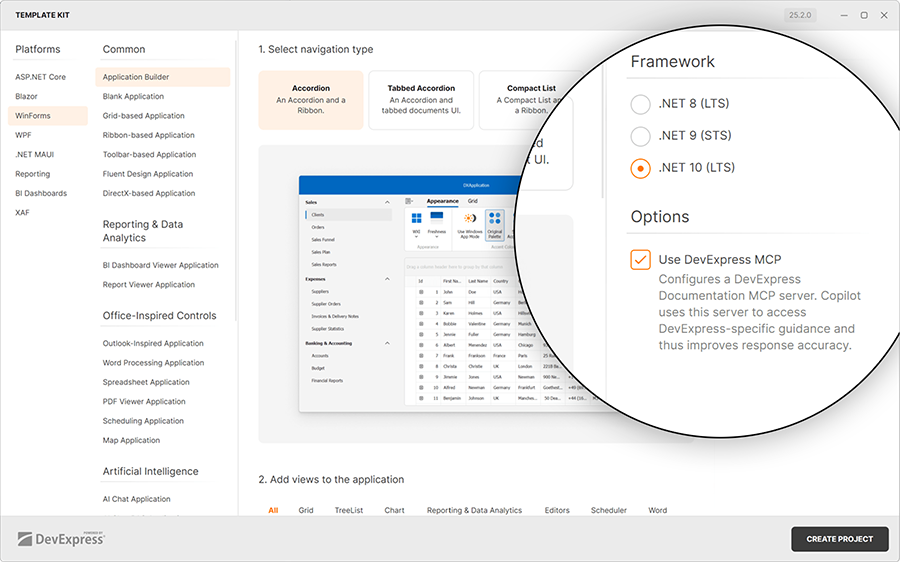Select XAF platform
Screen dimensions: 900x562
22,212
